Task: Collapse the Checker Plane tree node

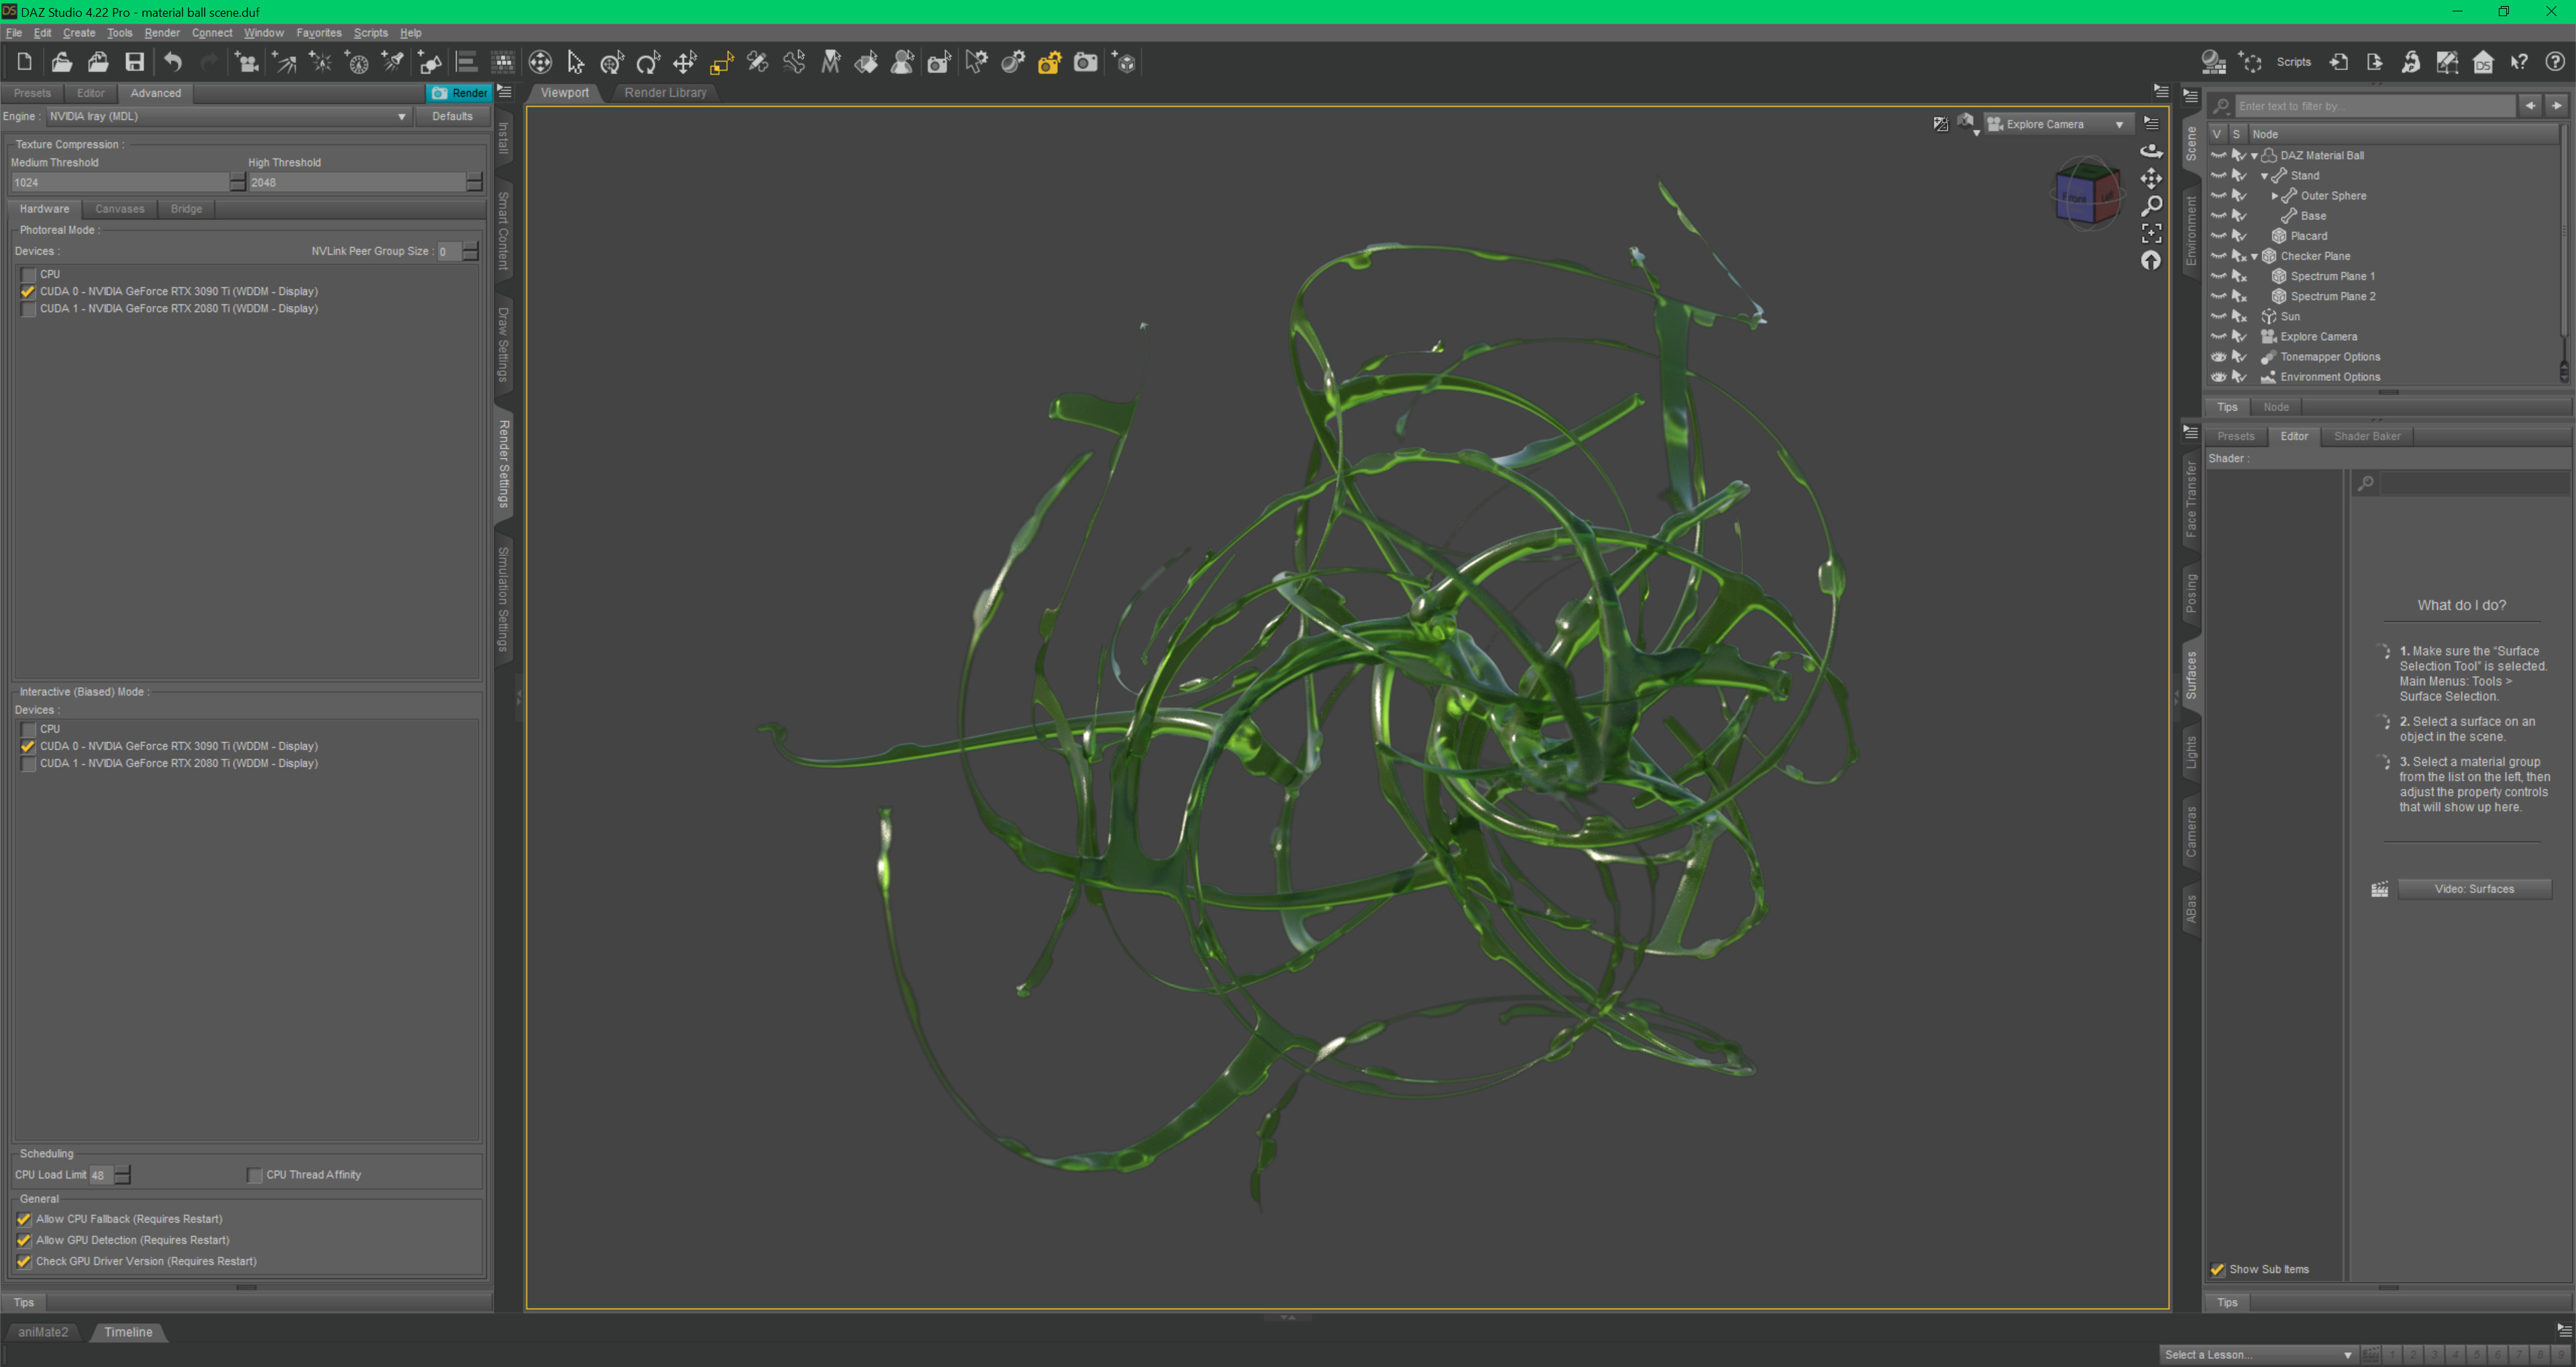Action: (2254, 257)
